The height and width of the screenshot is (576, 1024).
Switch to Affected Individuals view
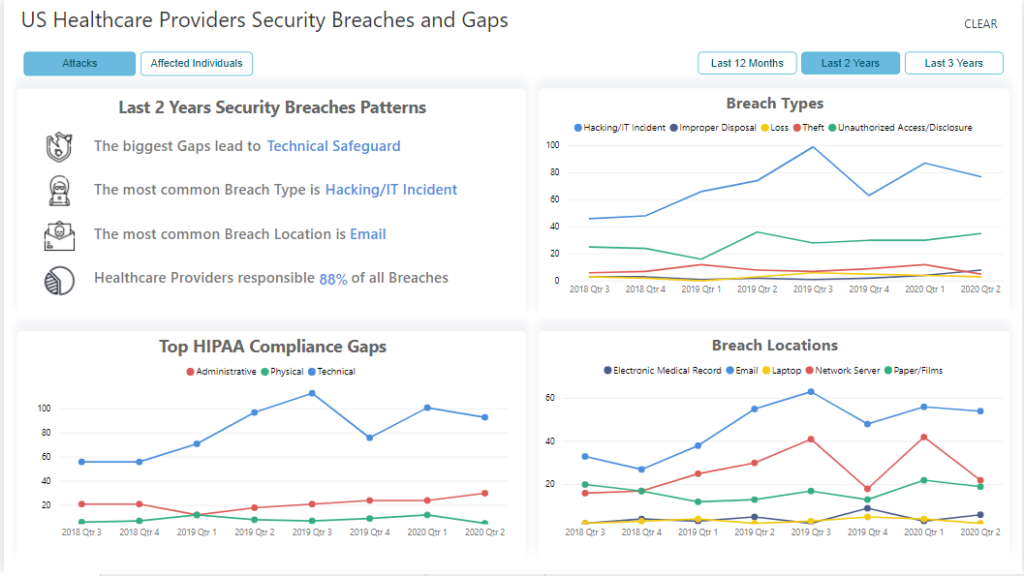pos(196,64)
